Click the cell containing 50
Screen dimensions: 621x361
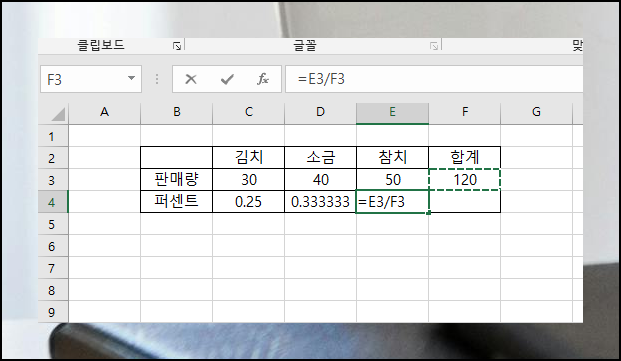point(392,180)
